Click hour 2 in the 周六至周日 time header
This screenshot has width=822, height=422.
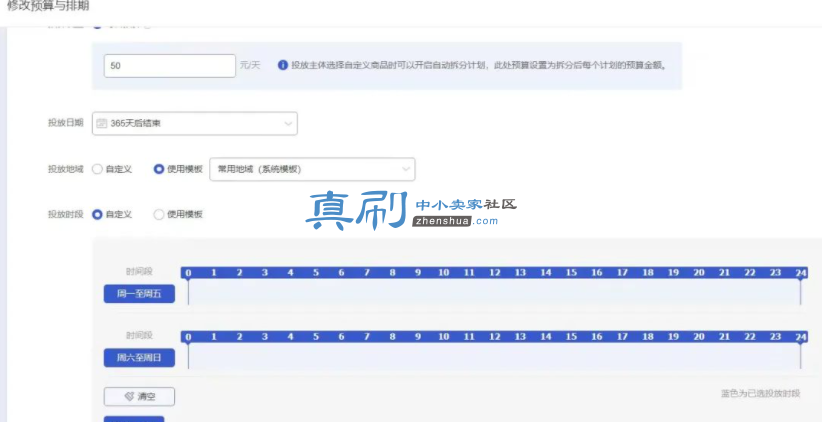pos(239,337)
